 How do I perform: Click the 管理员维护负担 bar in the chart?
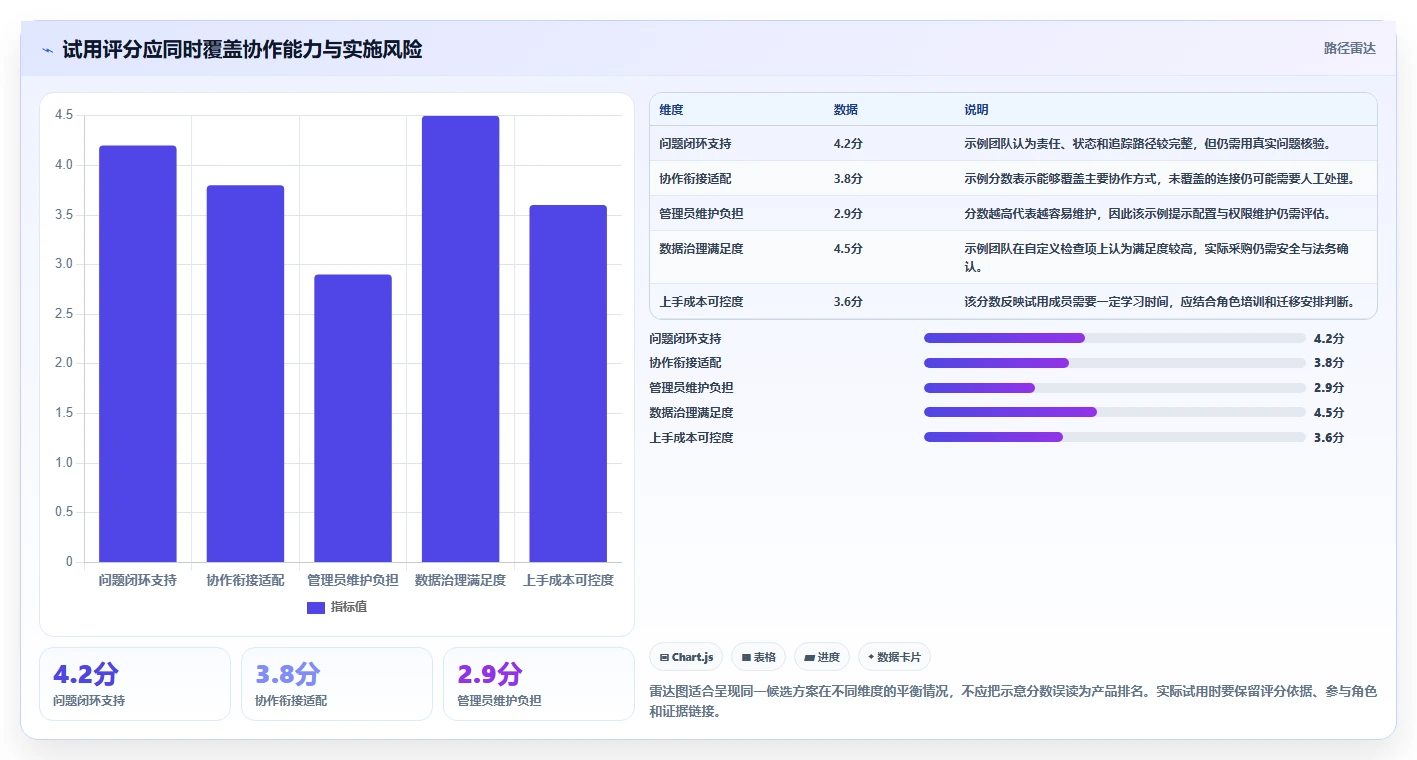point(353,418)
